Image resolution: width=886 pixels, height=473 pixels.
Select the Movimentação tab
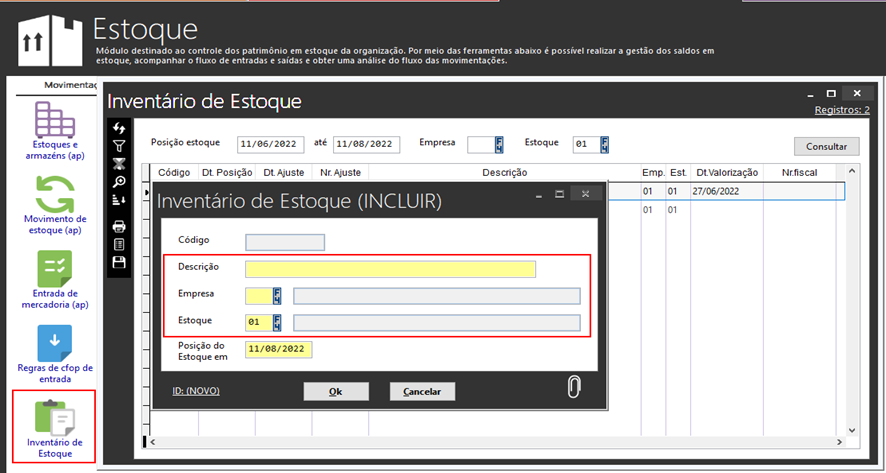pos(71,85)
